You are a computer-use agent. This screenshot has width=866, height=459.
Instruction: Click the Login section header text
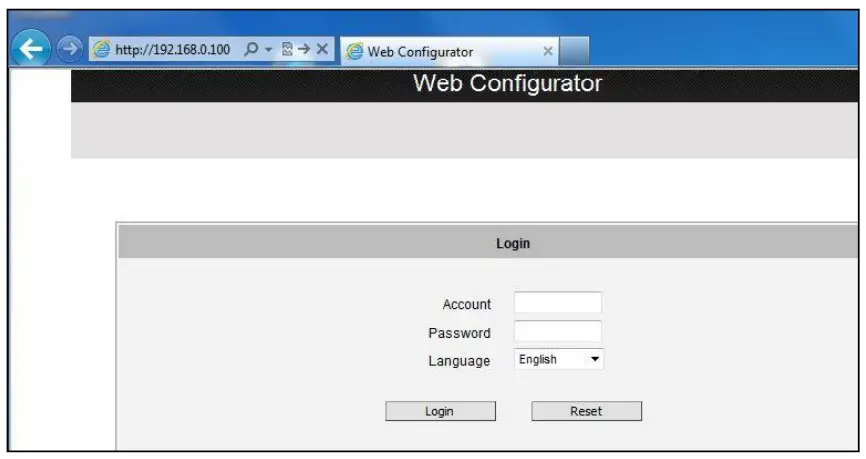513,244
